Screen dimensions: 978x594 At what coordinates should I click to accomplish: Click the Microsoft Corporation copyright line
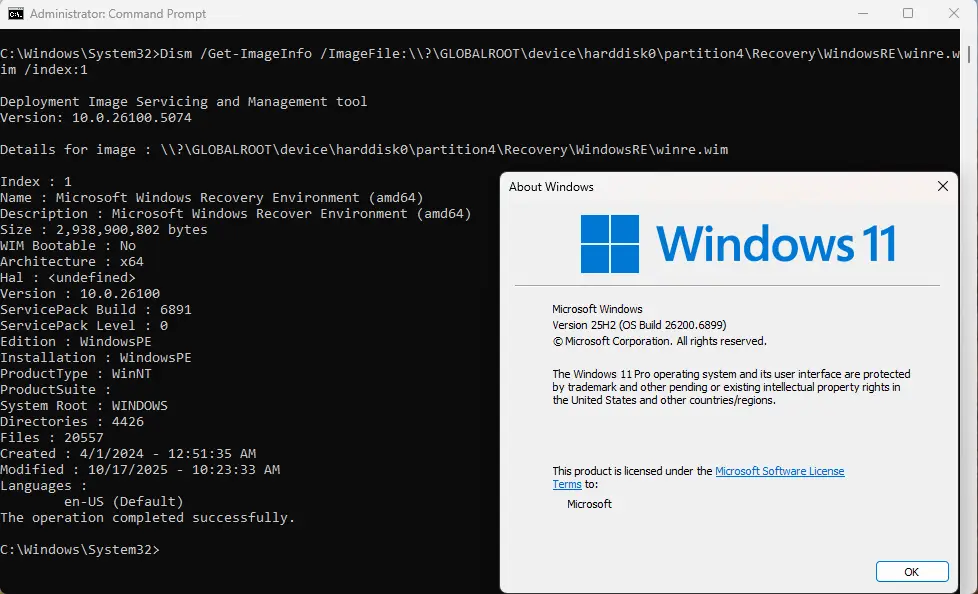point(659,341)
